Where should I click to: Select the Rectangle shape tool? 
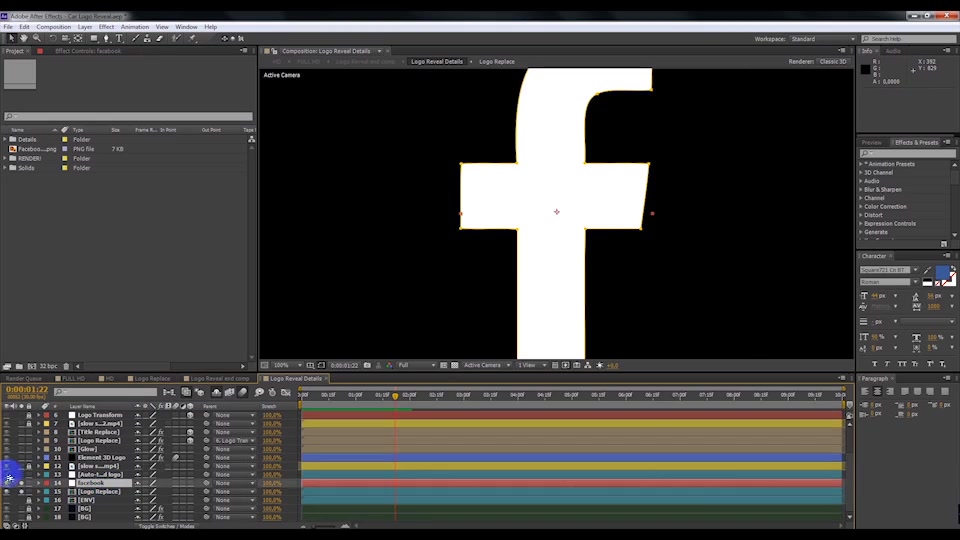(x=94, y=39)
